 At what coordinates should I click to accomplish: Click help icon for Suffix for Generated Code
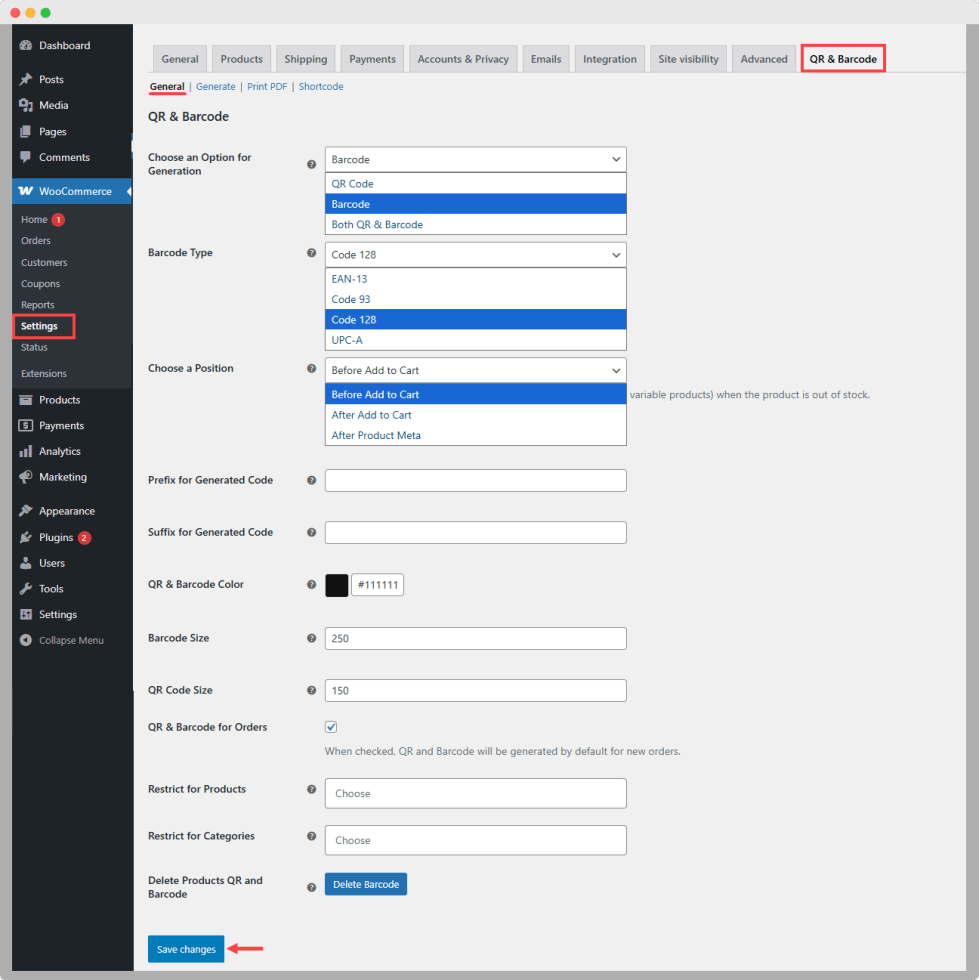[311, 532]
